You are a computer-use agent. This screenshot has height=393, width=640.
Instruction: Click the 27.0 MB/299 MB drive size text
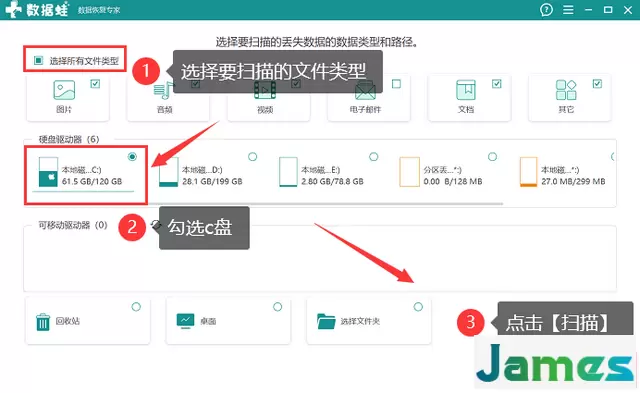pyautogui.click(x=573, y=181)
